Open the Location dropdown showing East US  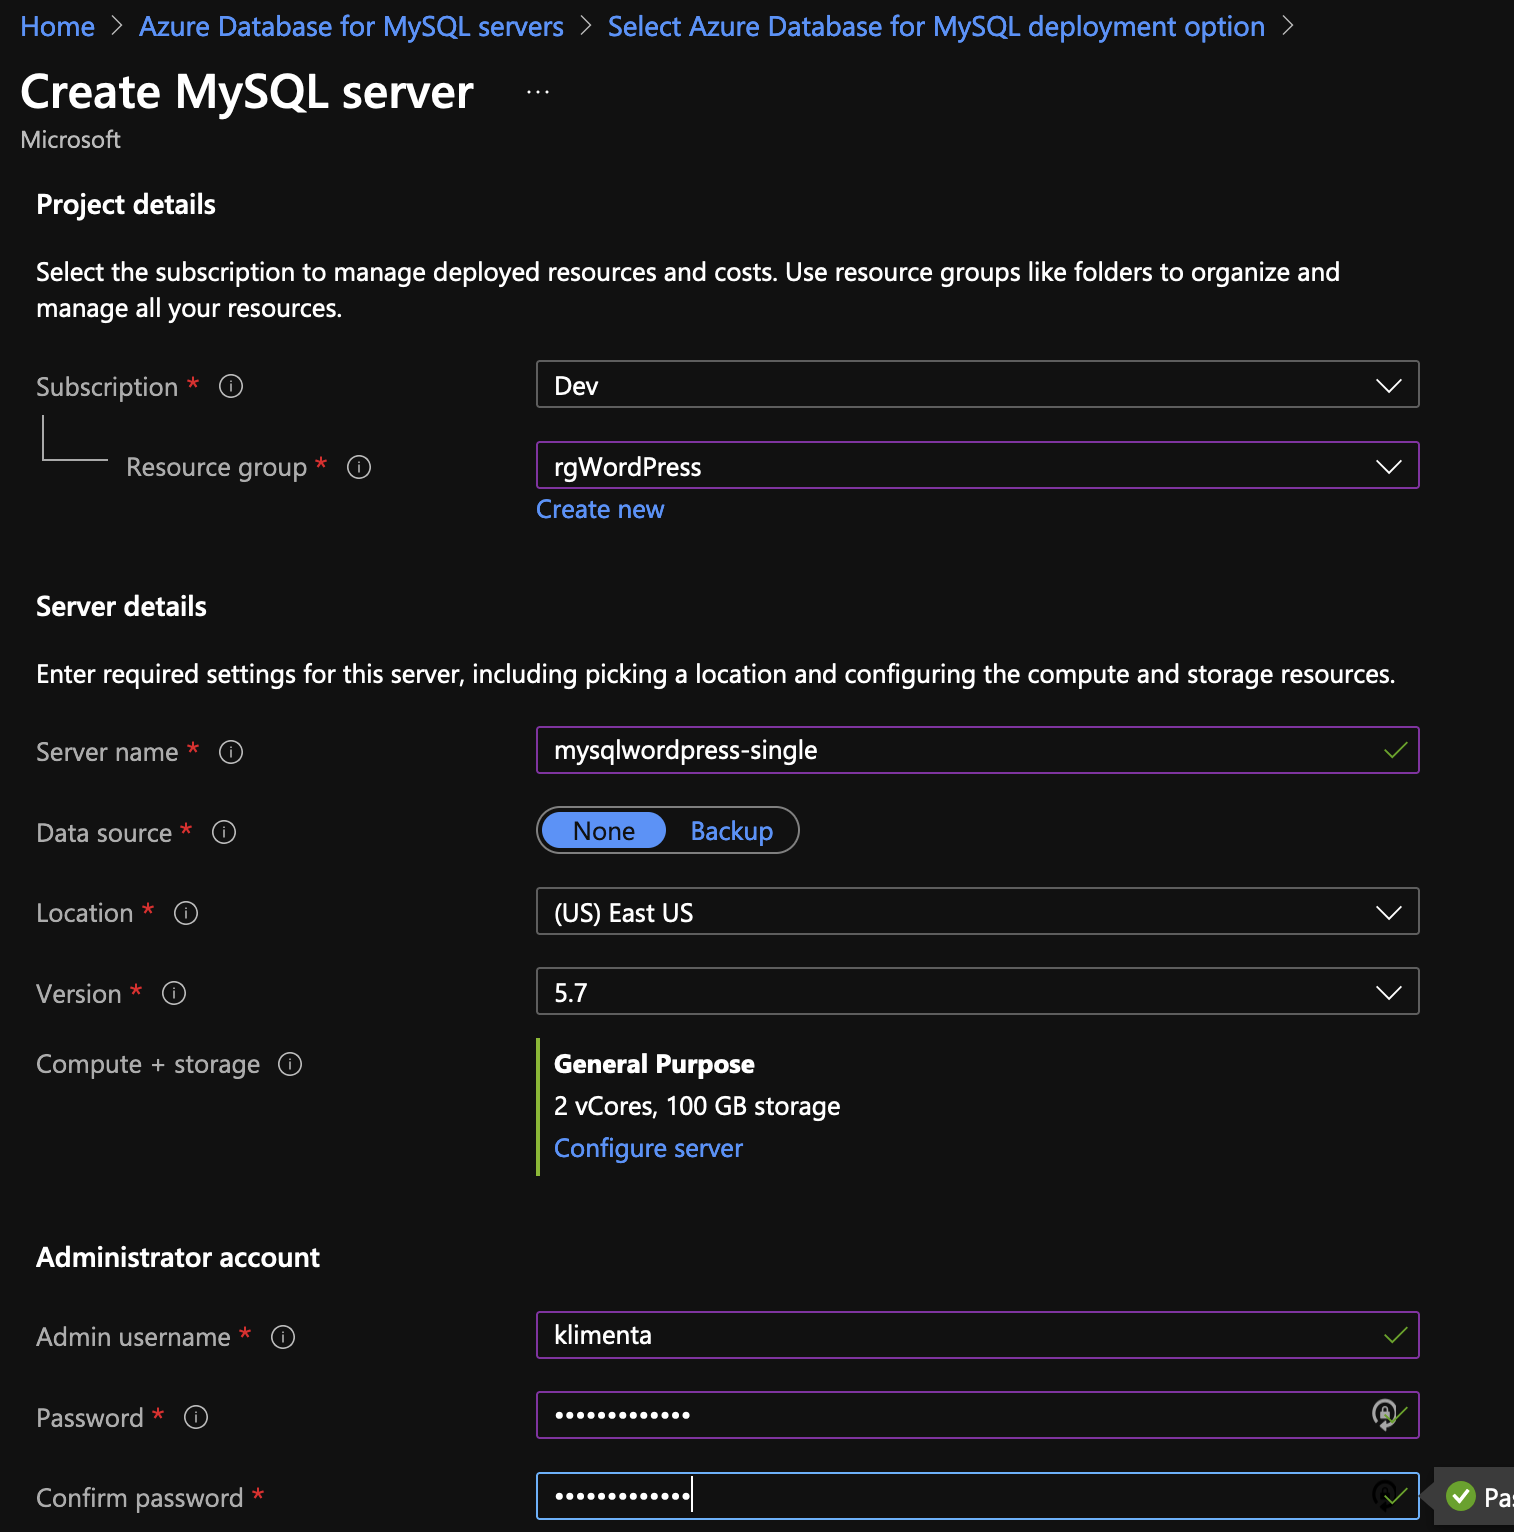click(978, 912)
